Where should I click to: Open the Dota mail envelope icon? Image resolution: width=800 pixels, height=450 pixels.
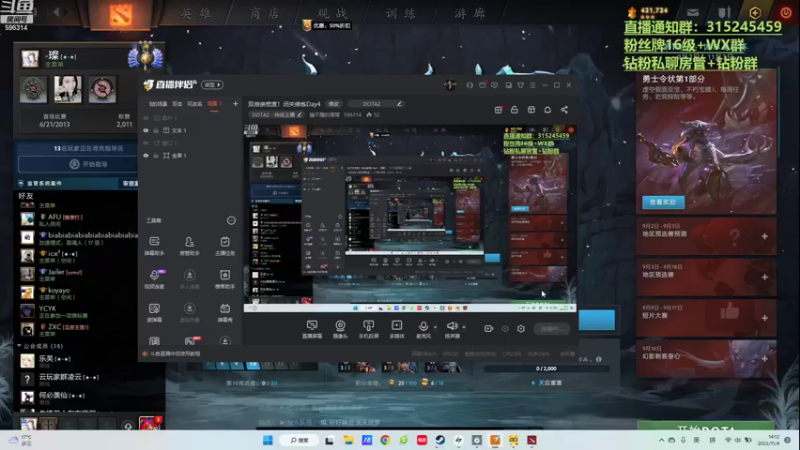(x=692, y=12)
